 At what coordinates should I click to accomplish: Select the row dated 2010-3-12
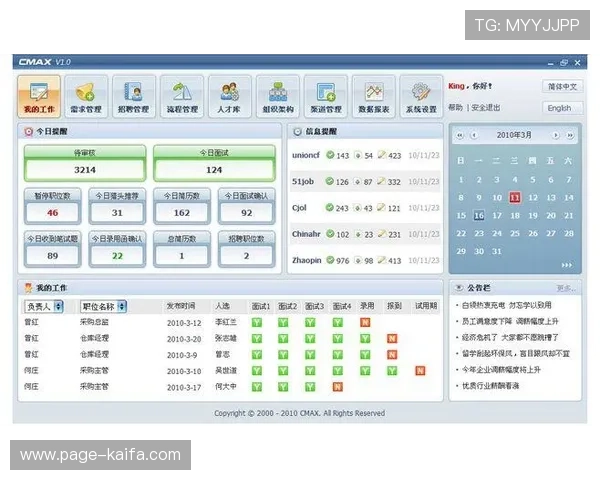(x=231, y=323)
